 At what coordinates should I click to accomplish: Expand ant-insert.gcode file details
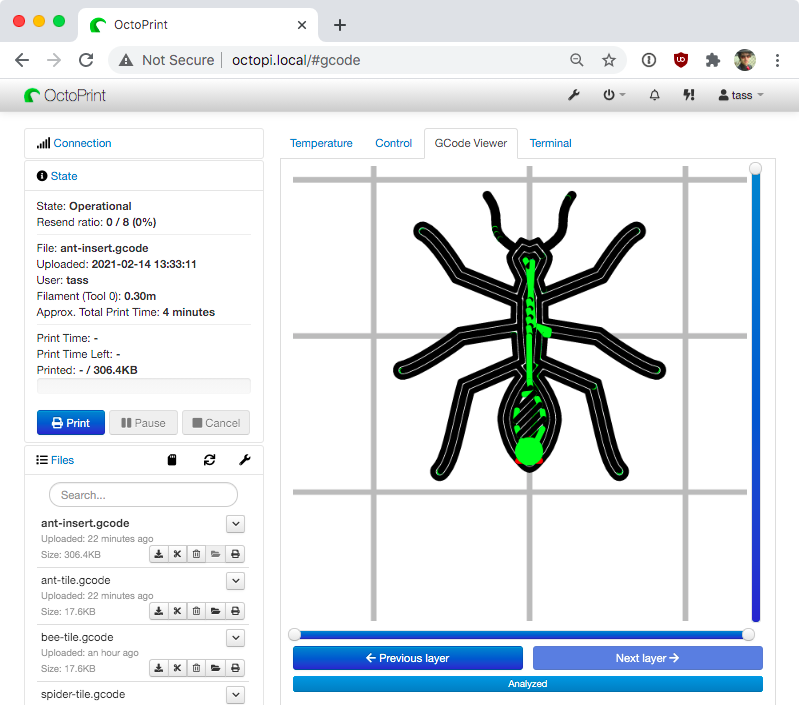[235, 524]
